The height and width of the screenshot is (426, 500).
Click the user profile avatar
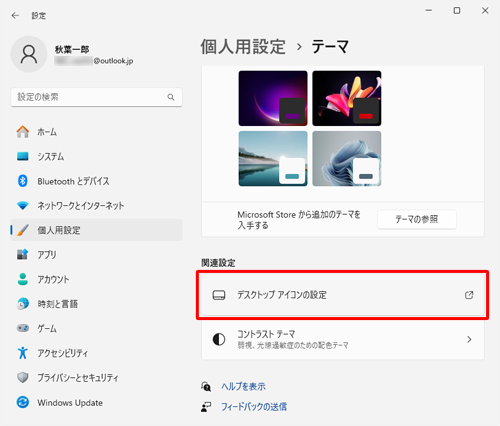(x=29, y=54)
